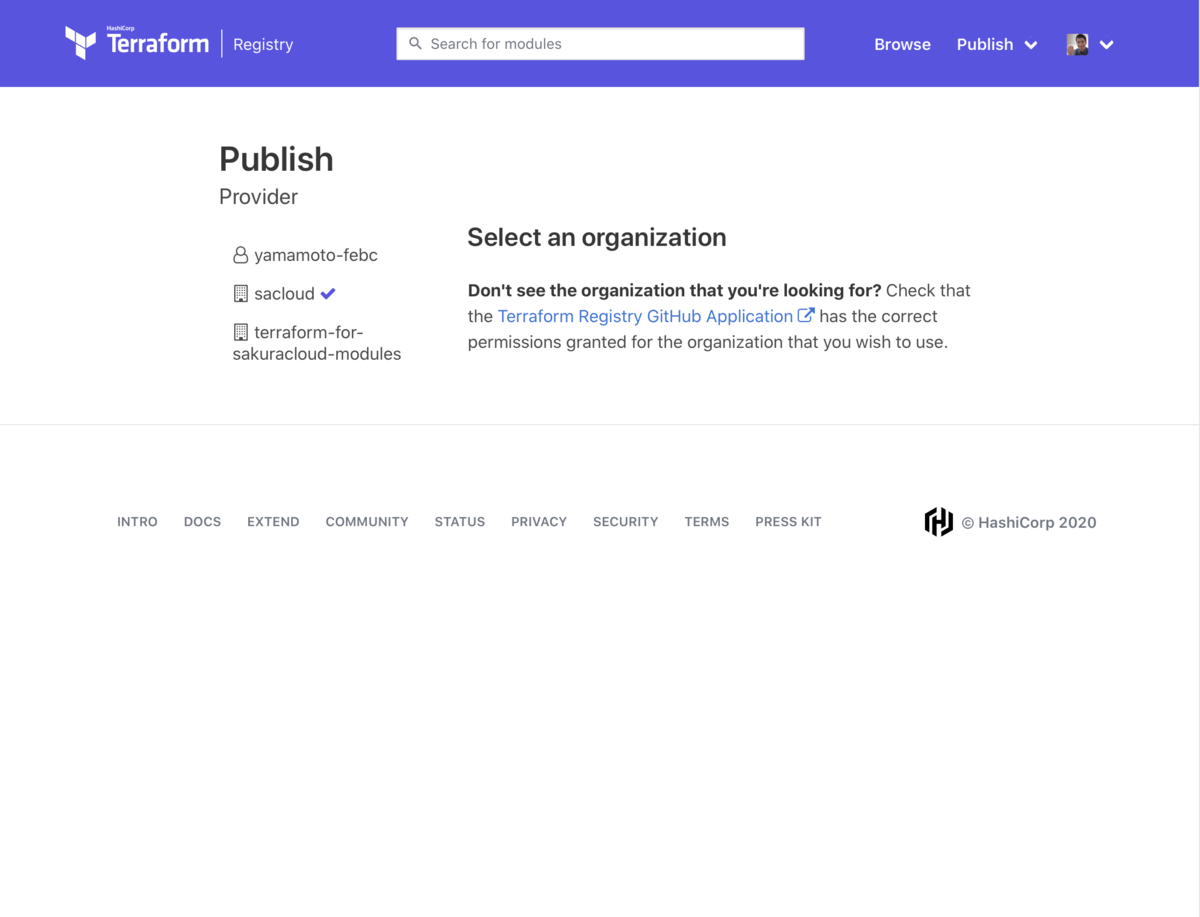The image size is (1200, 917).
Task: Open the Terraform Registry GitHub Application link
Action: pyautogui.click(x=645, y=316)
